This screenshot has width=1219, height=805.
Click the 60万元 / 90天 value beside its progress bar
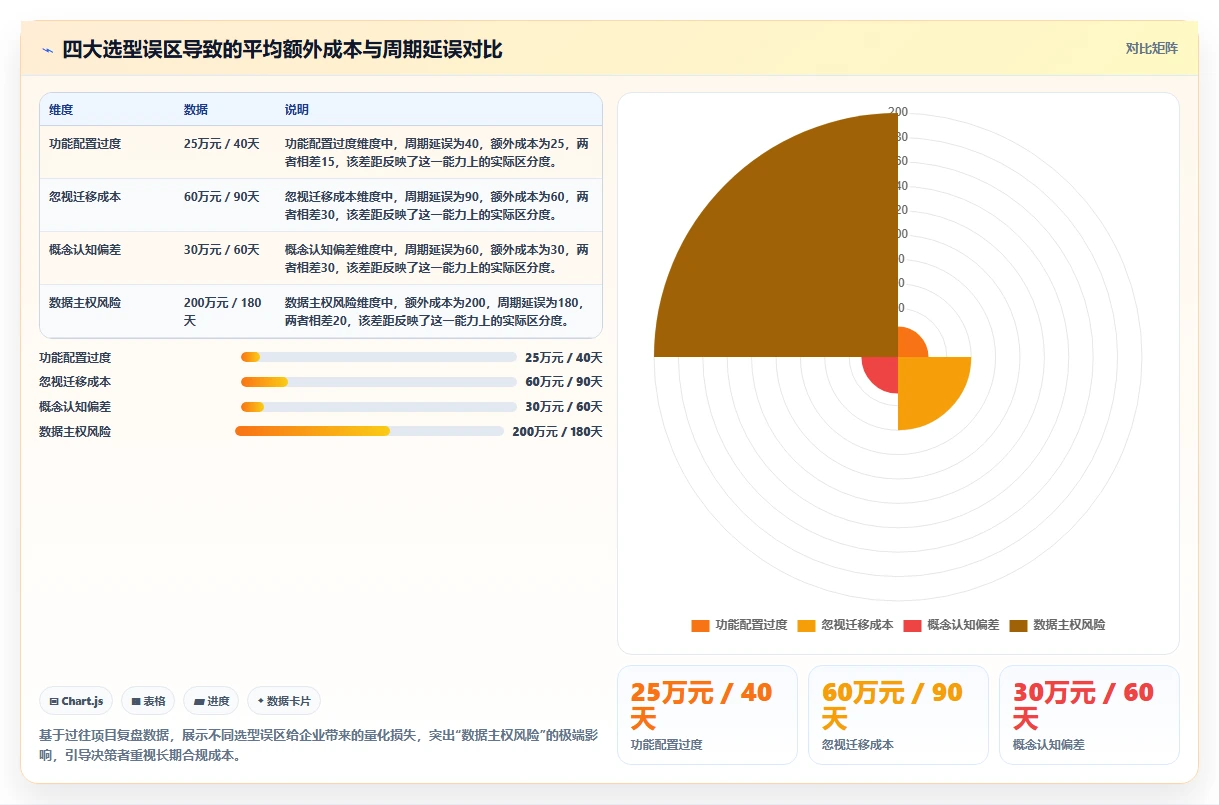point(564,382)
